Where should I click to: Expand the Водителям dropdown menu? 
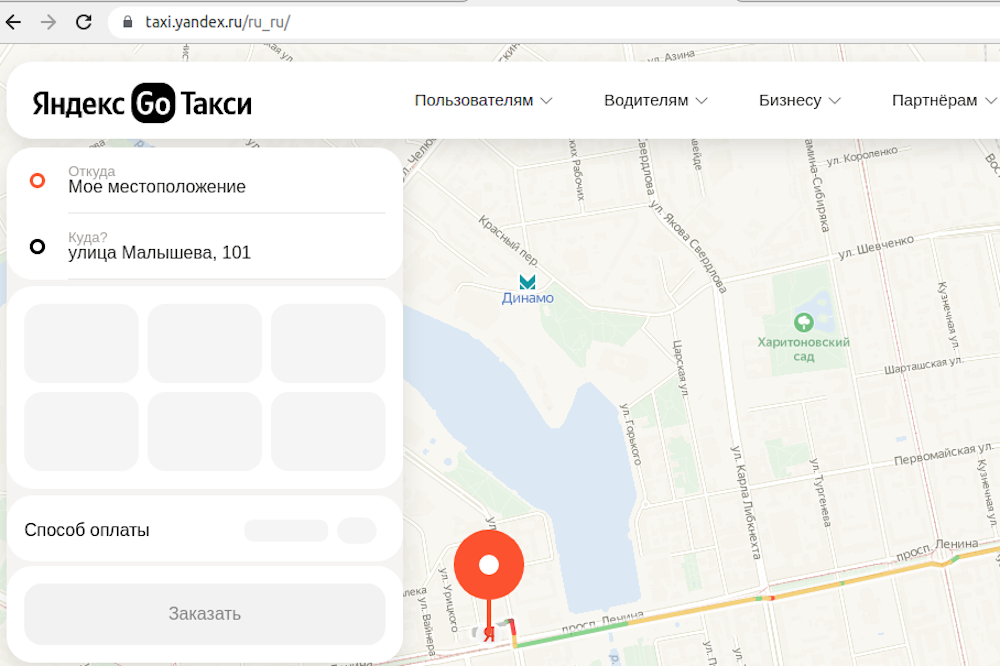[x=656, y=100]
